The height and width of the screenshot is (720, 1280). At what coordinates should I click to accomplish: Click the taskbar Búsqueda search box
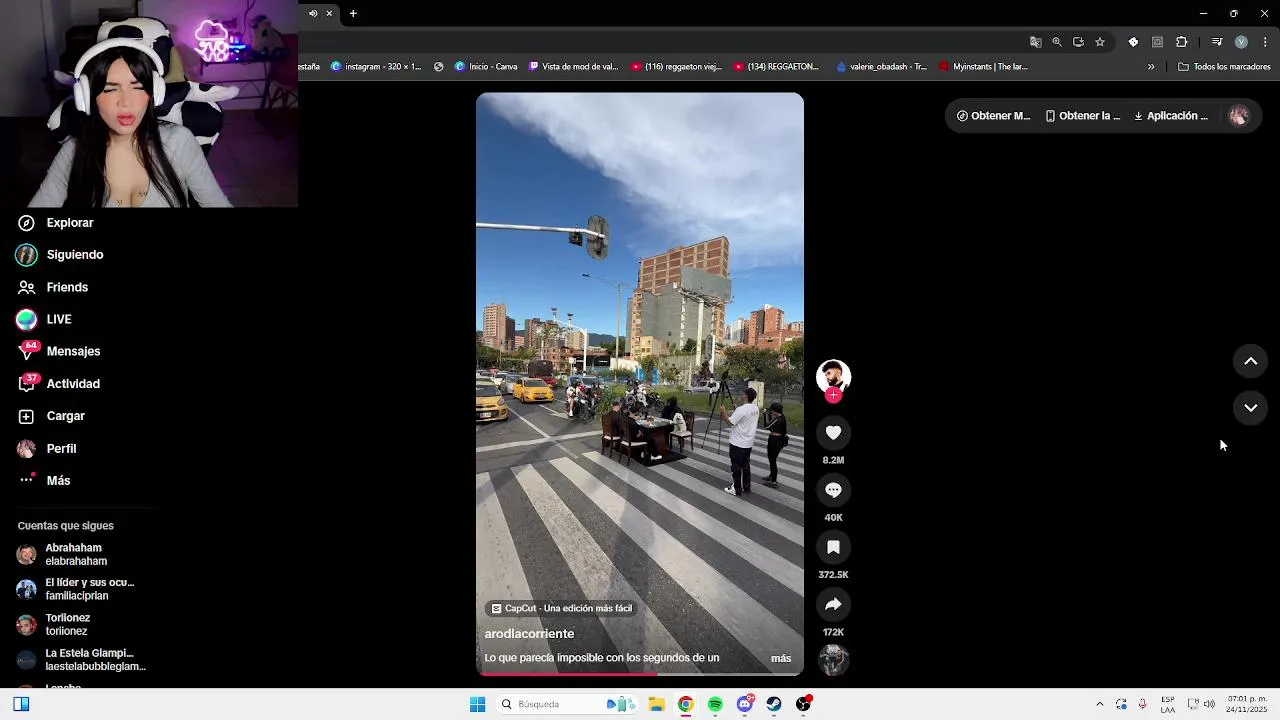tap(566, 704)
